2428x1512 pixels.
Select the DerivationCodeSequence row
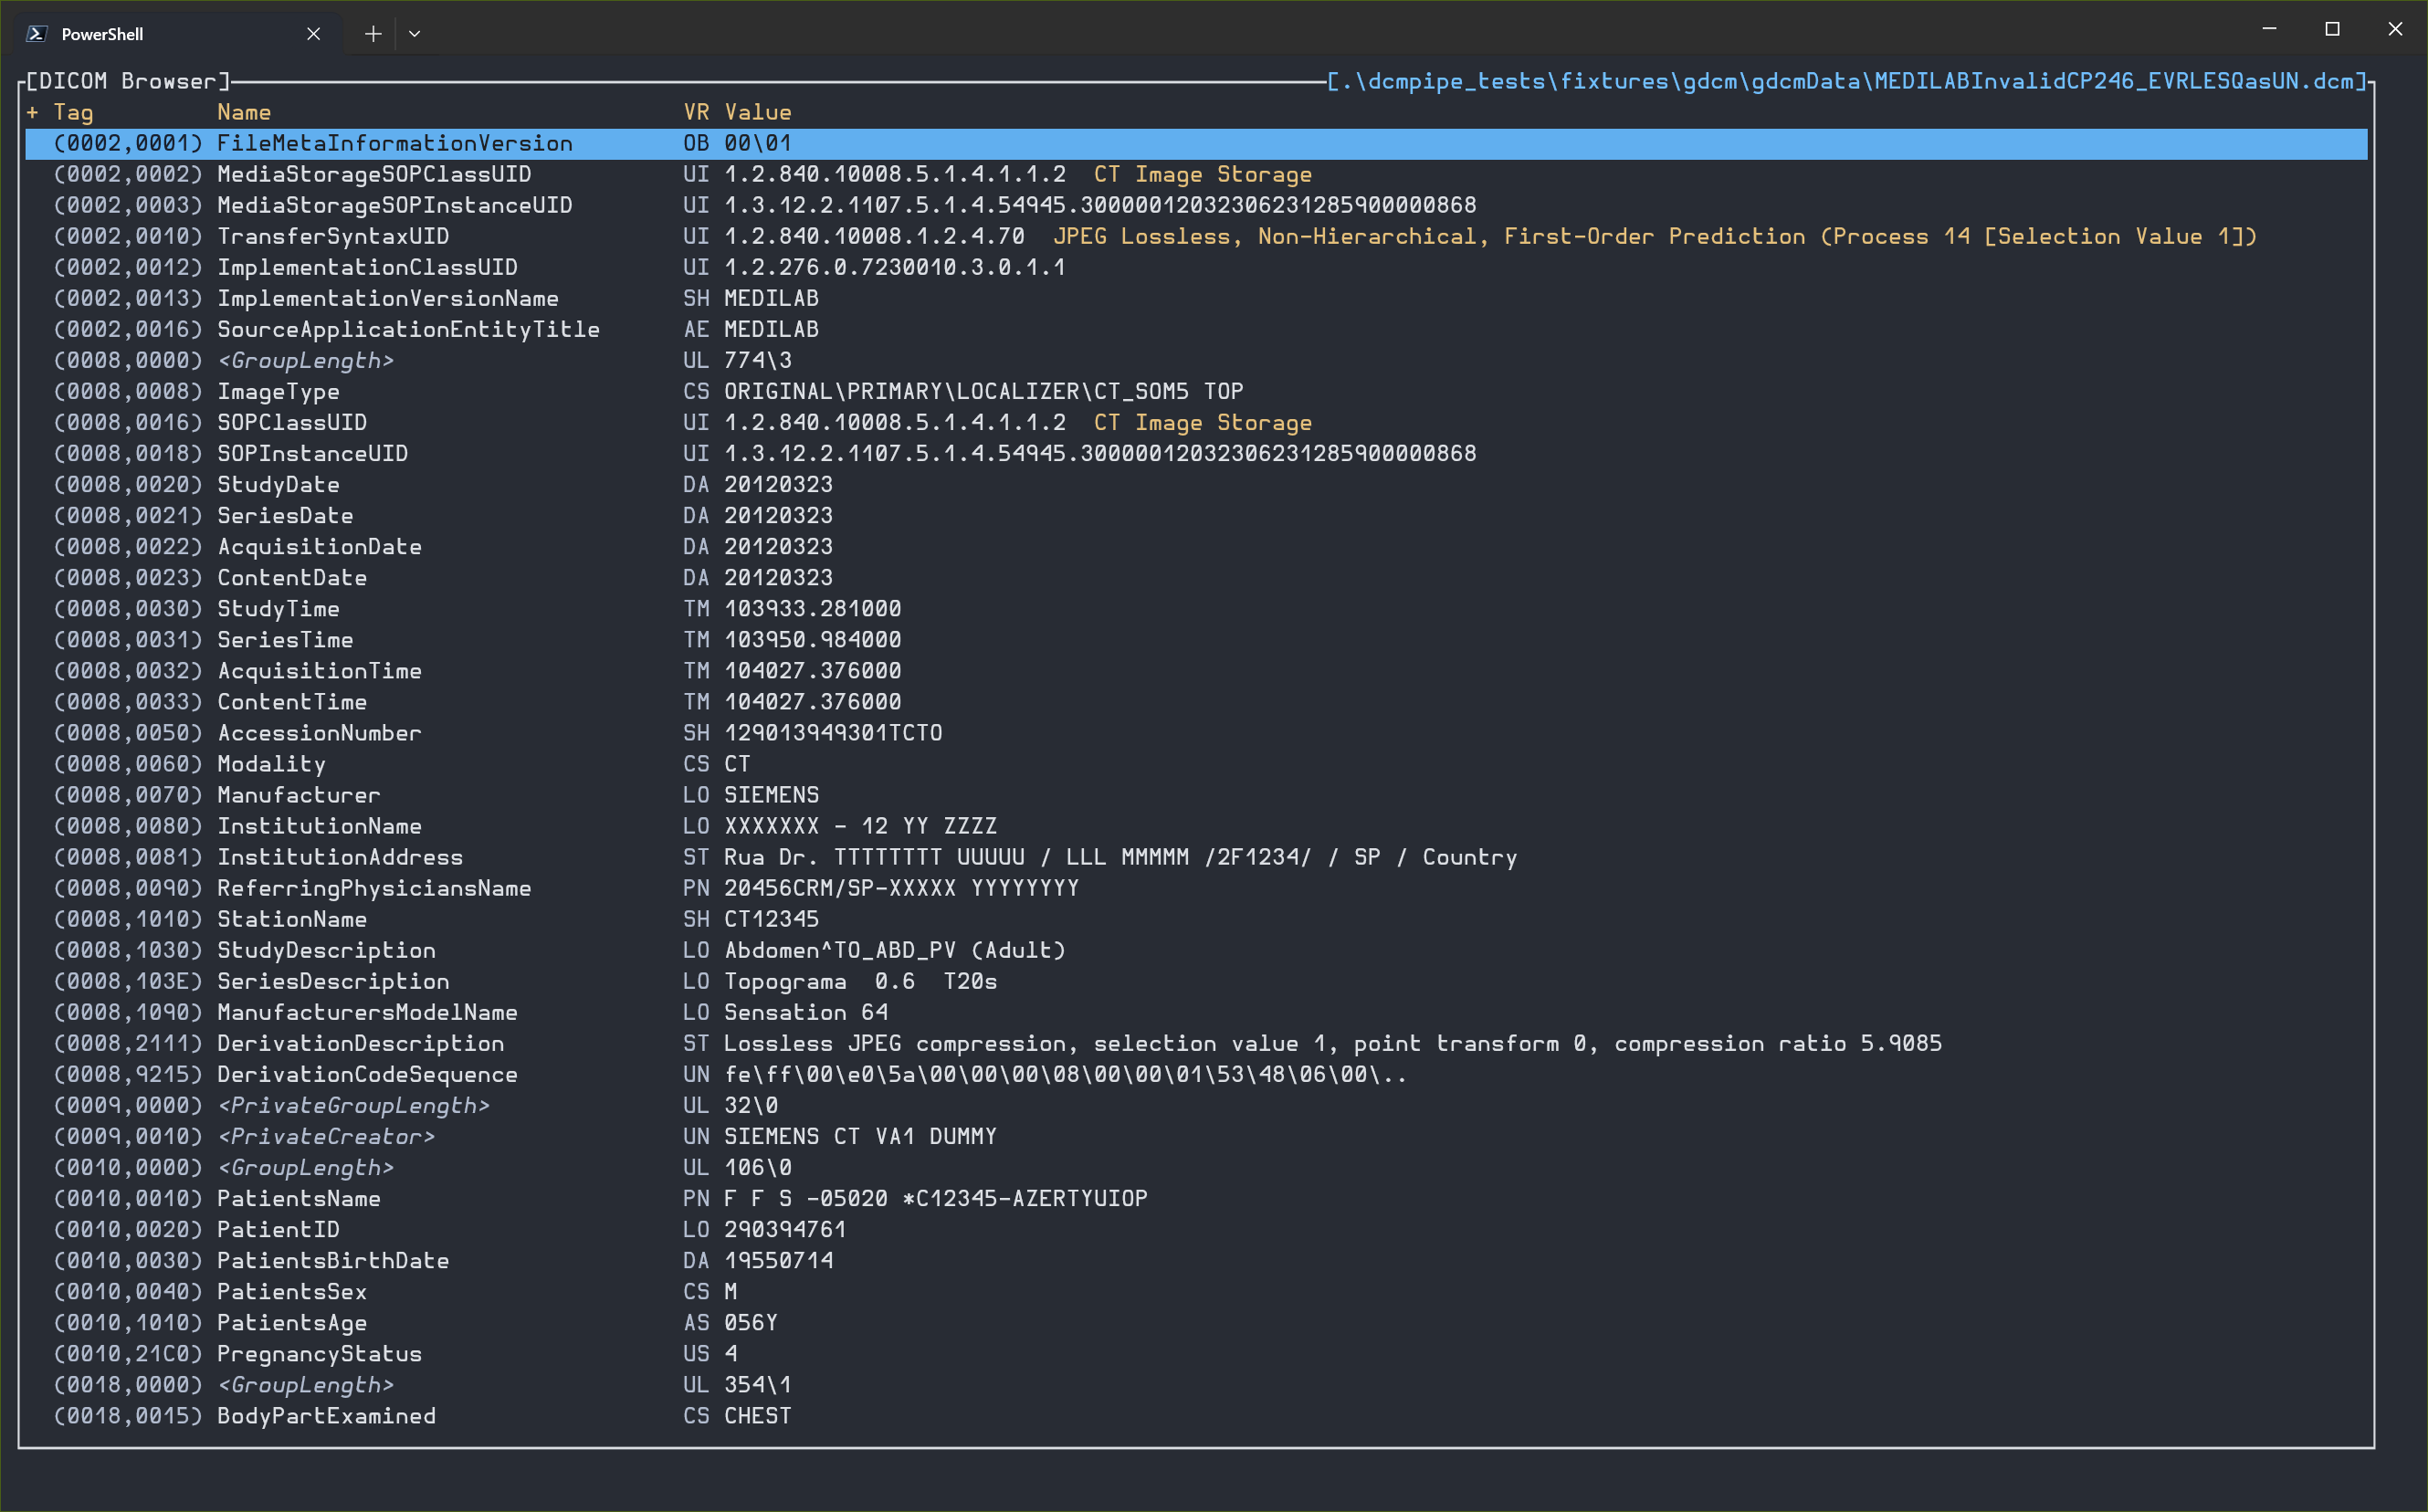tap(1196, 1073)
